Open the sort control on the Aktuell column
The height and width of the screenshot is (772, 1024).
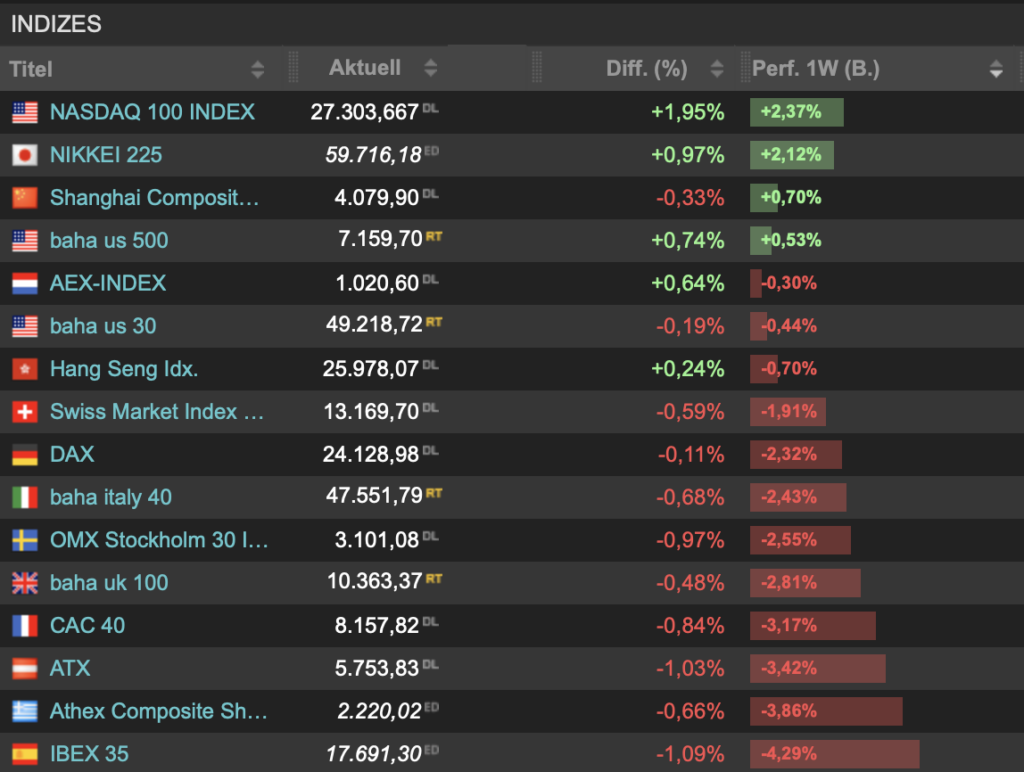(x=430, y=69)
